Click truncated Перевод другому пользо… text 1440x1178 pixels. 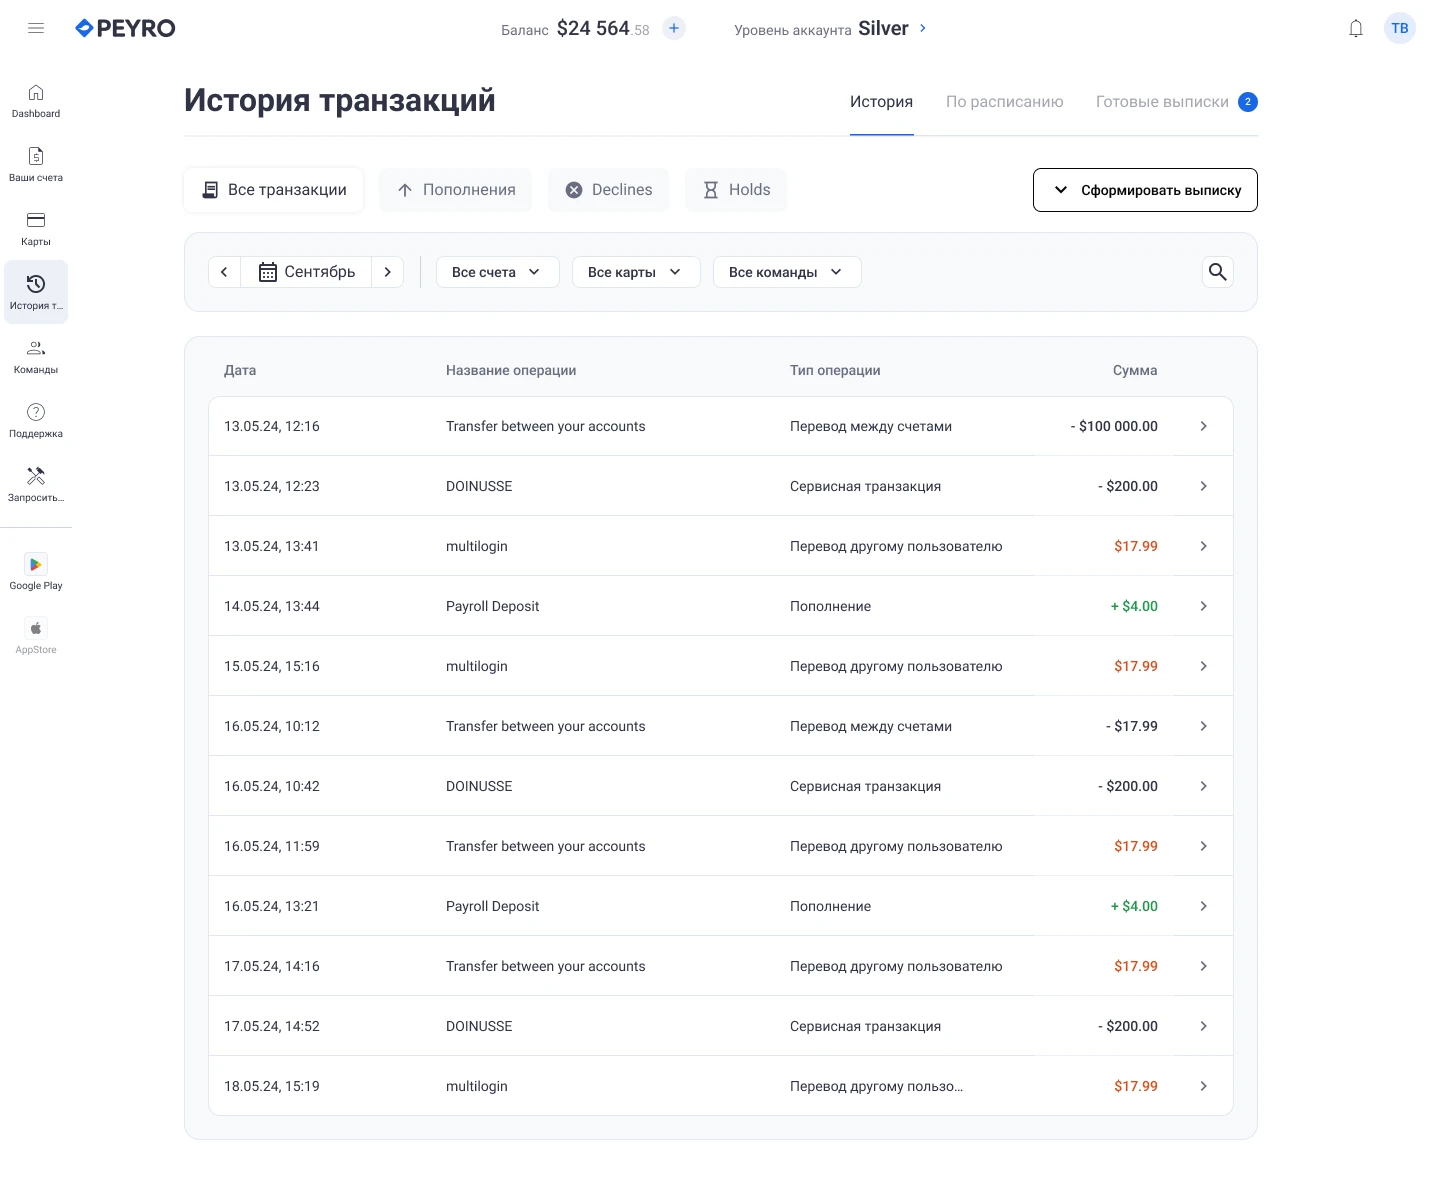click(x=876, y=1086)
